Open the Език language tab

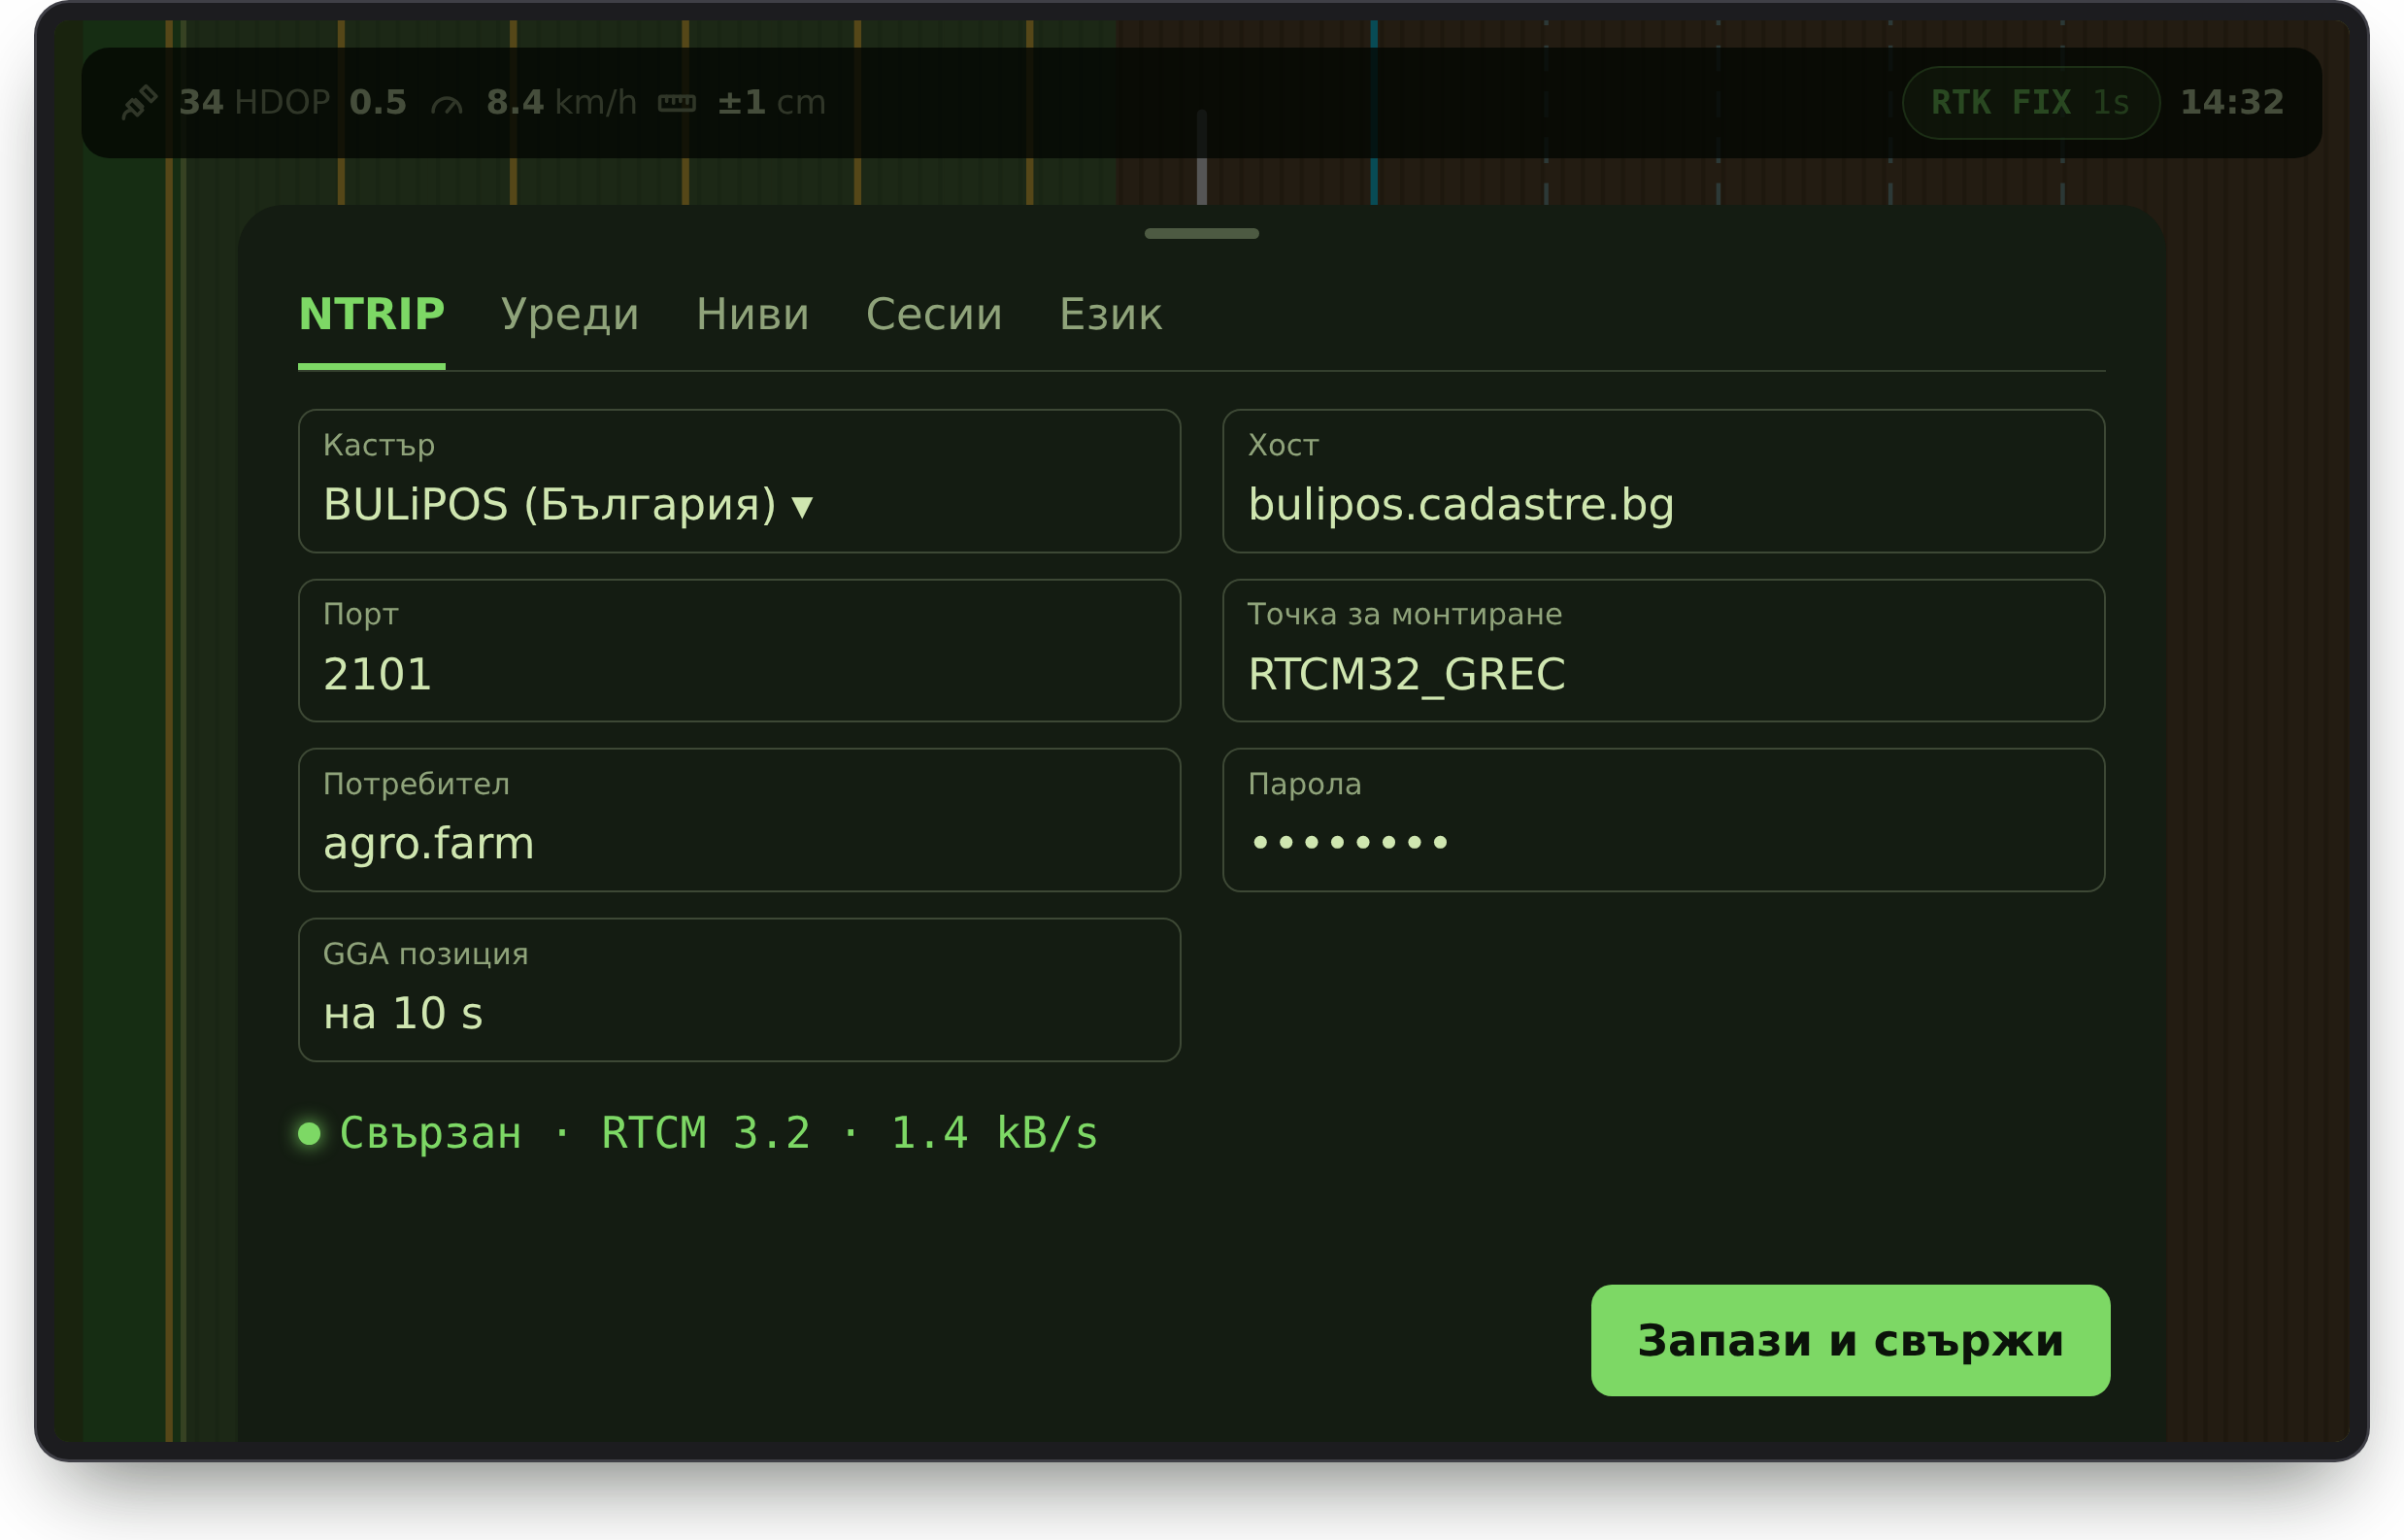[1111, 314]
